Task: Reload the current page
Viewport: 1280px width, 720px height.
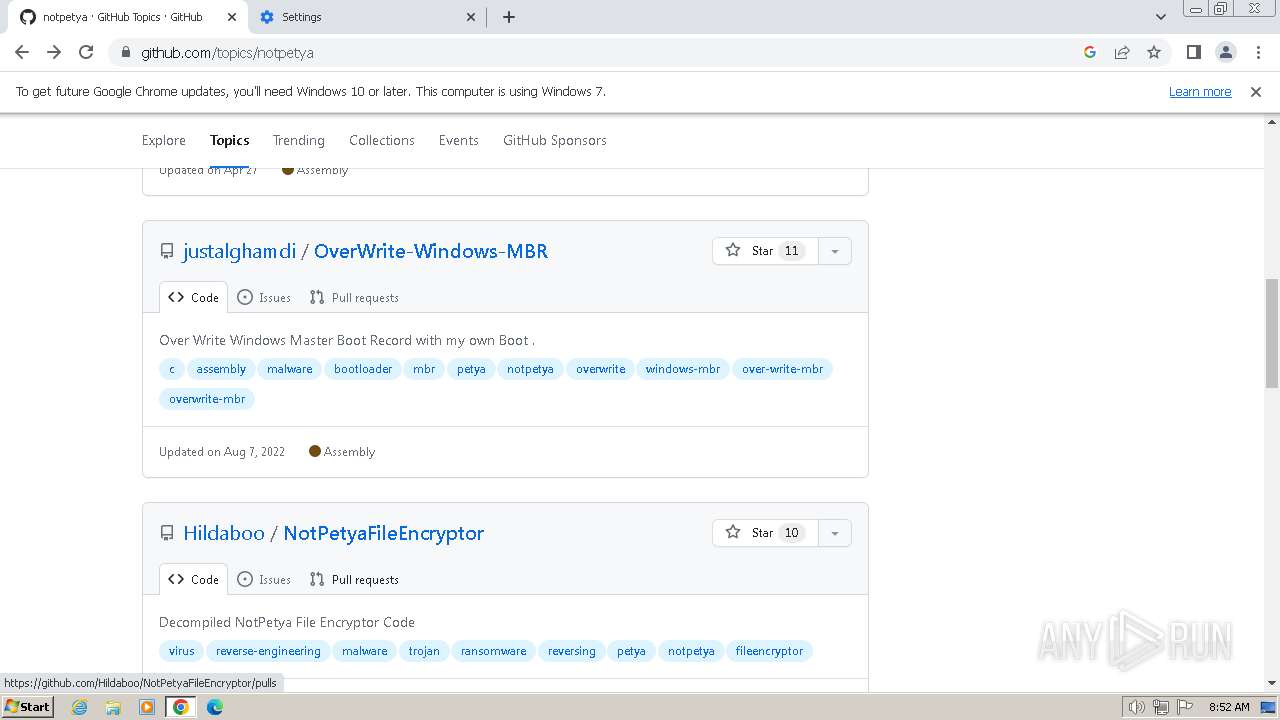Action: 86,52
